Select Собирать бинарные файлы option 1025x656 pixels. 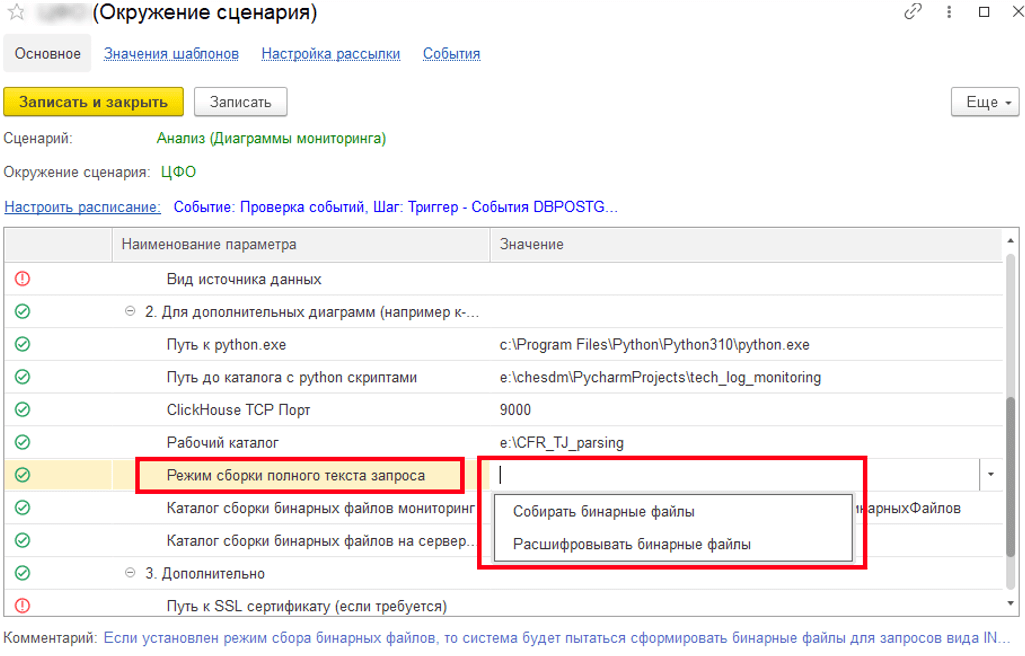pos(603,511)
